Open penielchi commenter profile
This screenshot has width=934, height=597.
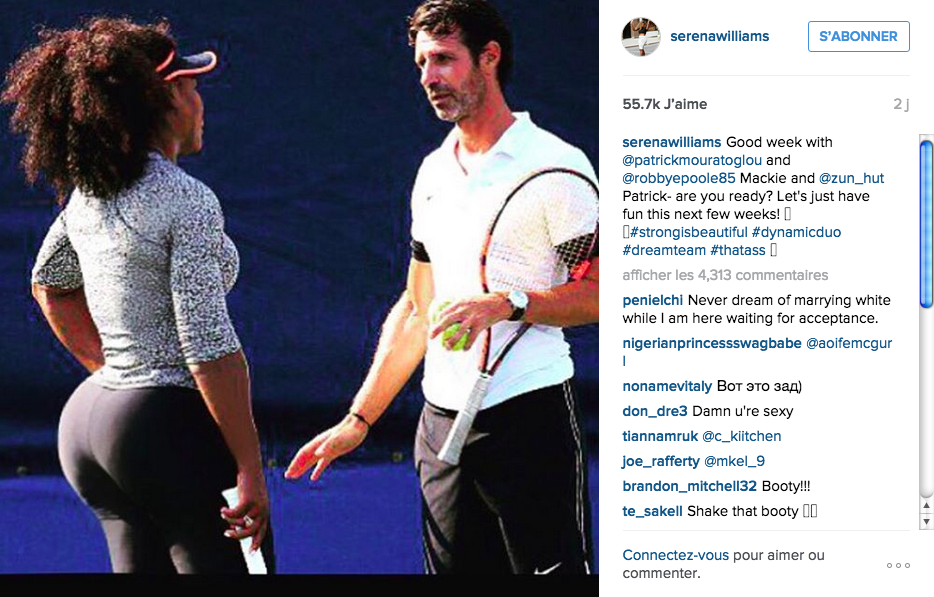(x=653, y=300)
